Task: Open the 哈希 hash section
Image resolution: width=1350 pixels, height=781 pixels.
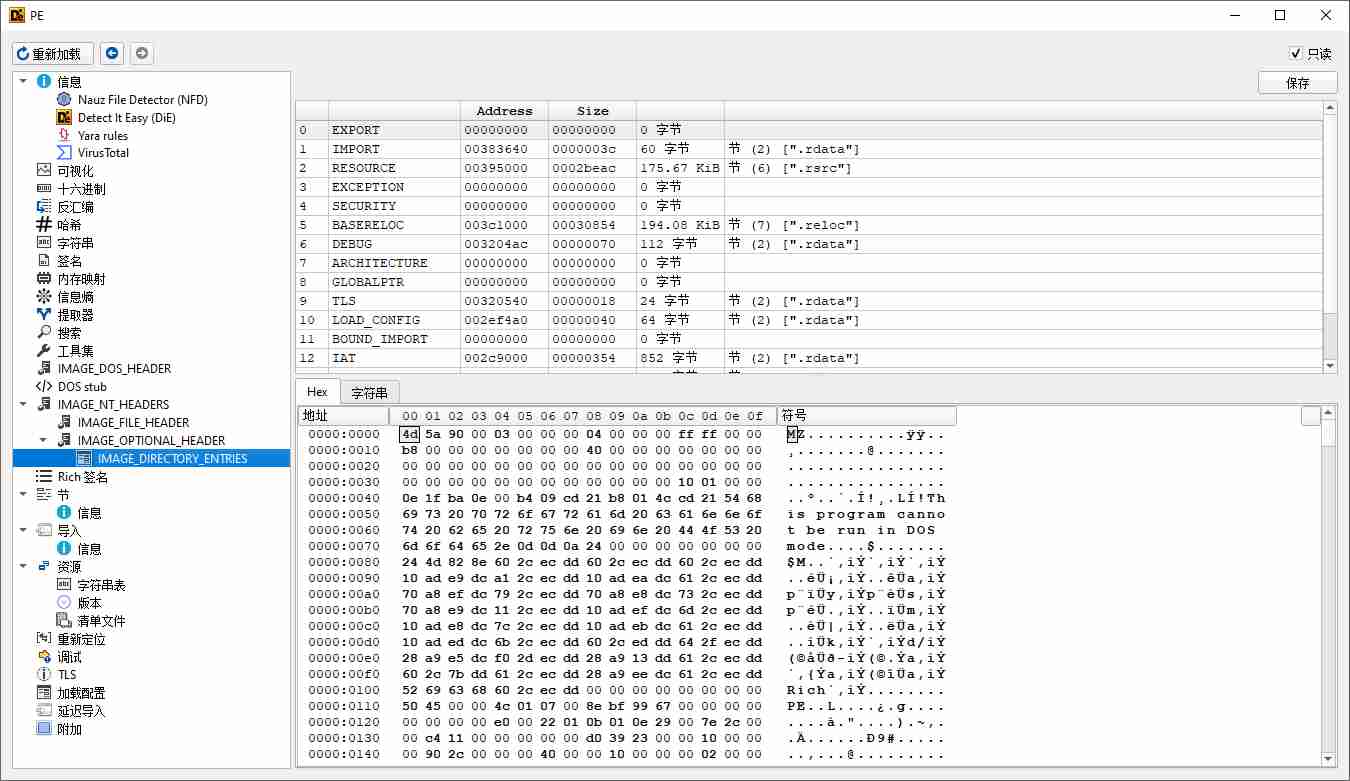Action: click(x=69, y=225)
